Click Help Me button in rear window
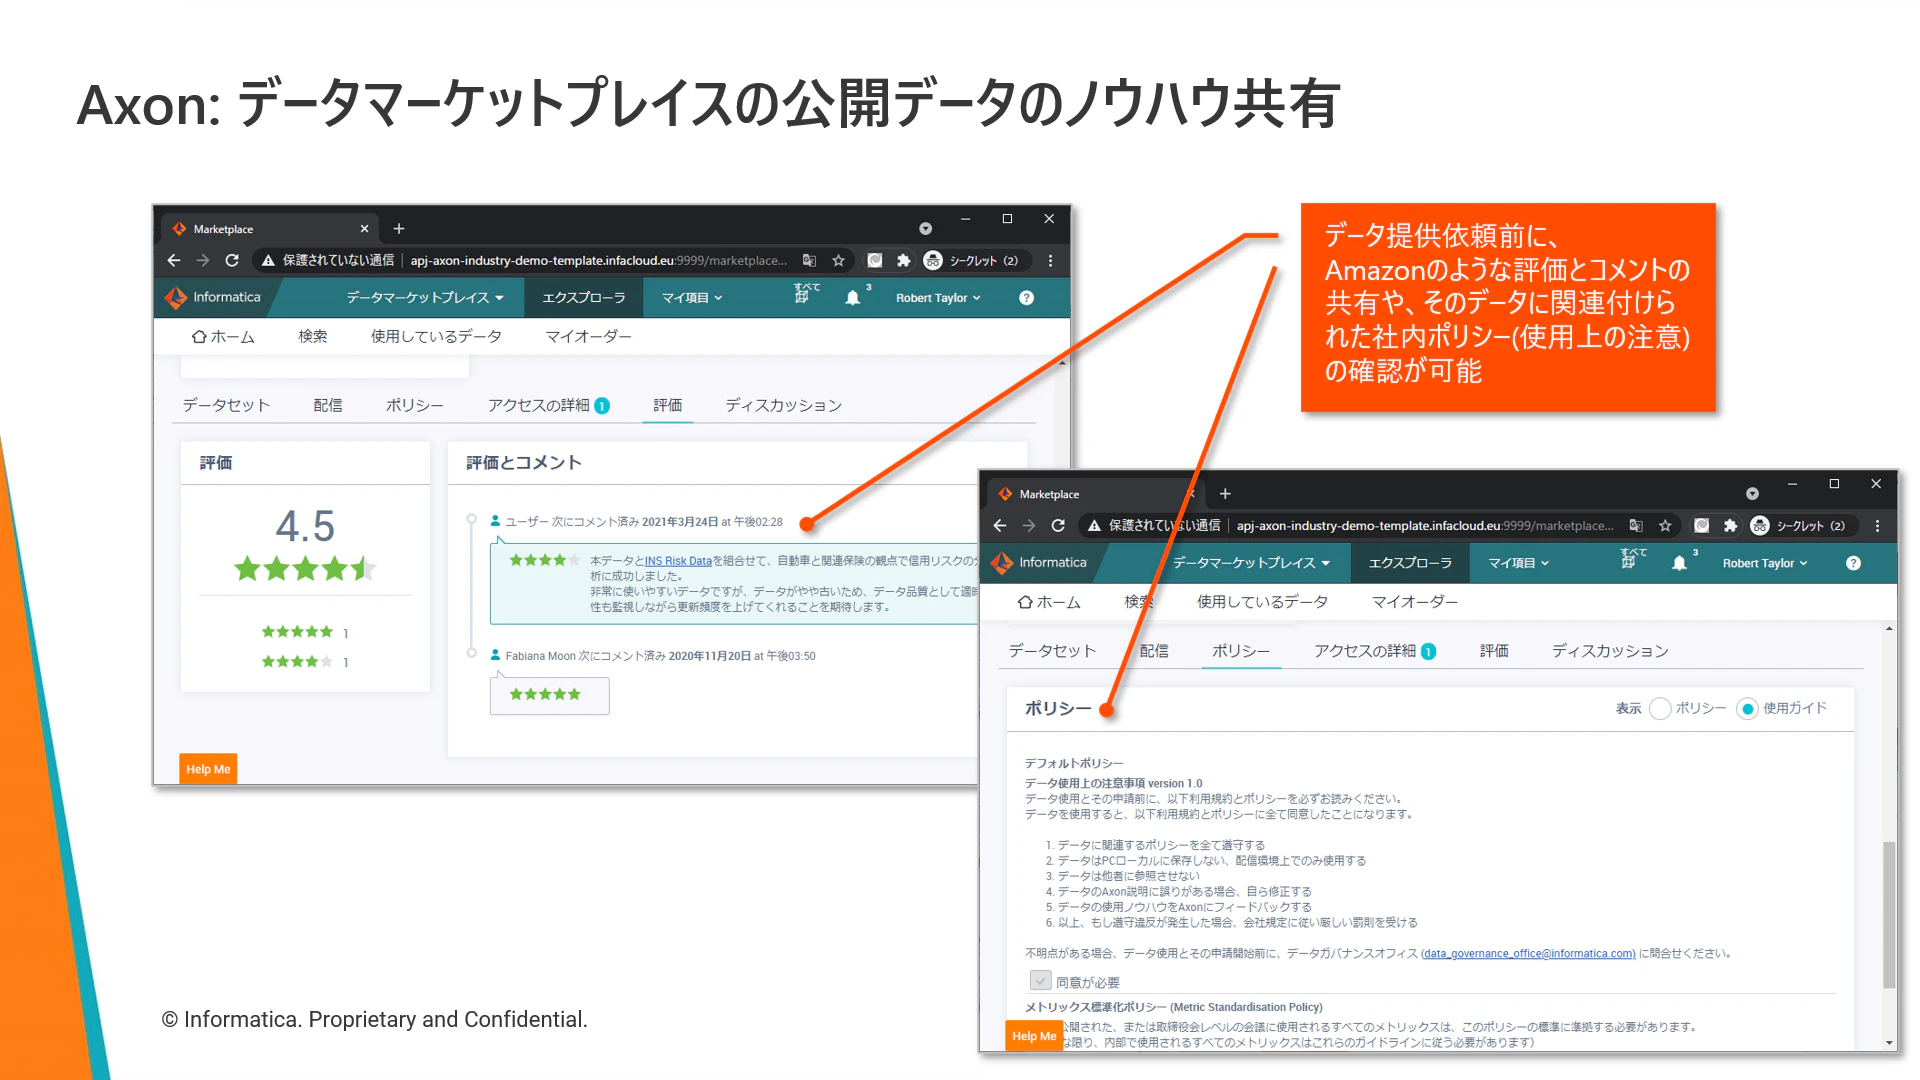This screenshot has height=1080, width=1920. coord(208,769)
